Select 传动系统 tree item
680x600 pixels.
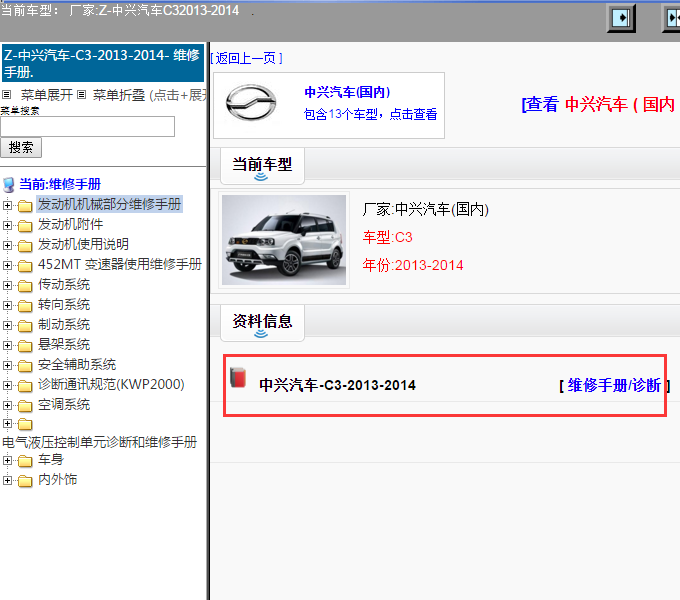pos(64,284)
